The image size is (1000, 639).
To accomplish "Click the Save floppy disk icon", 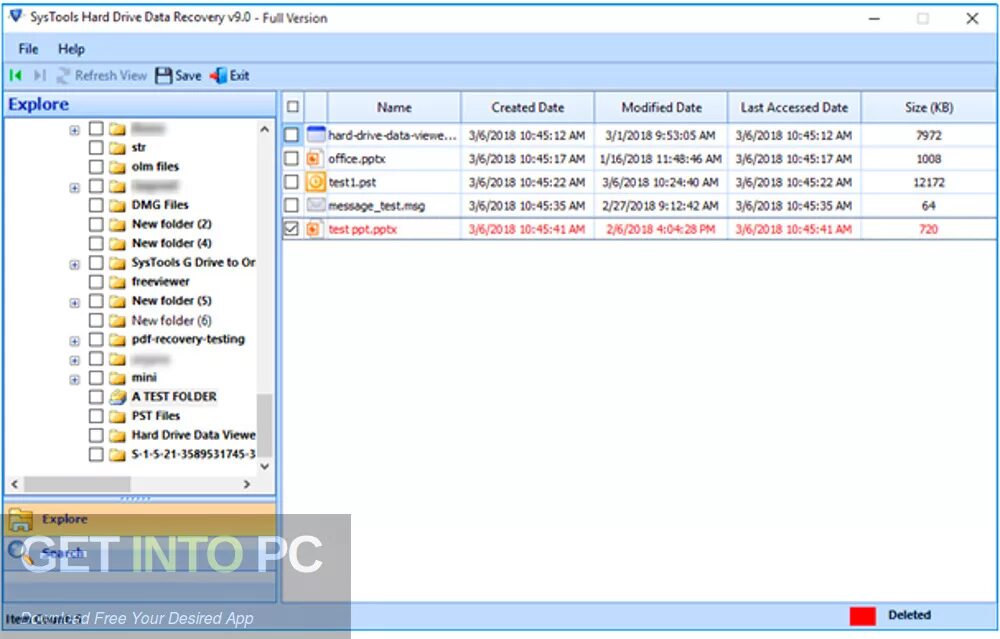I will tap(164, 75).
